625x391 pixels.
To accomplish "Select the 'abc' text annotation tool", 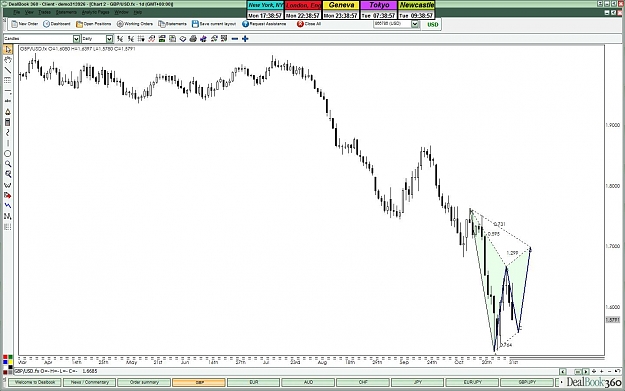I will (8, 101).
